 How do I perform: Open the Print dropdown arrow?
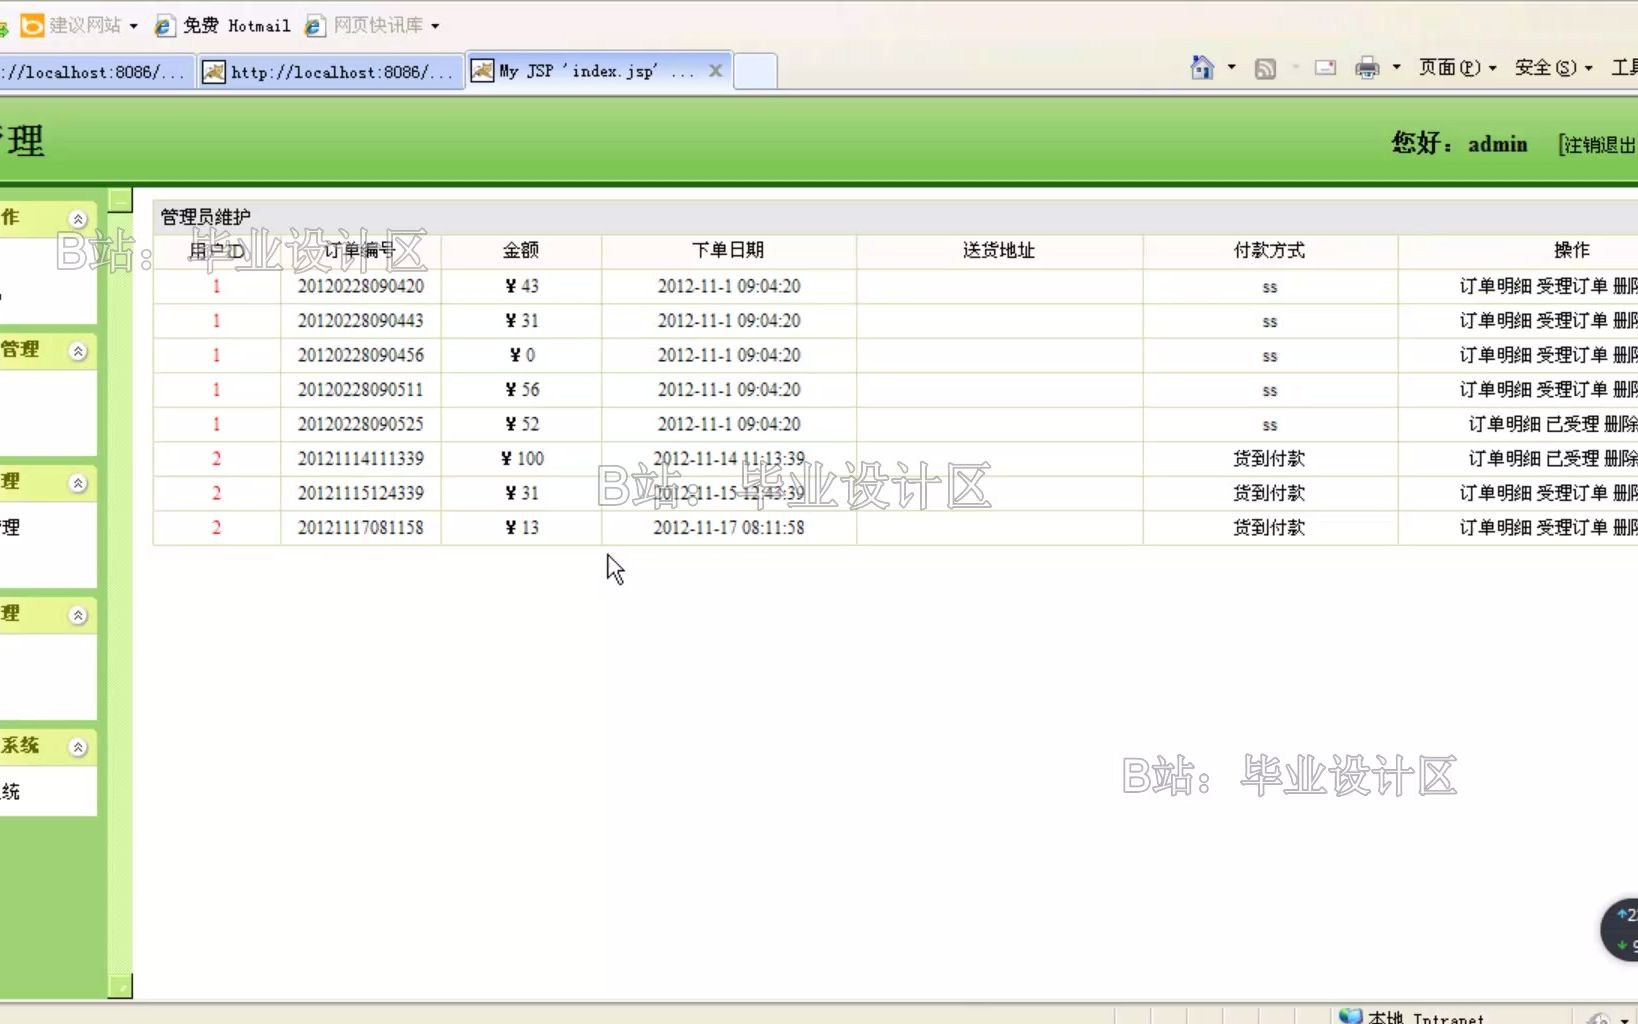tap(1396, 68)
